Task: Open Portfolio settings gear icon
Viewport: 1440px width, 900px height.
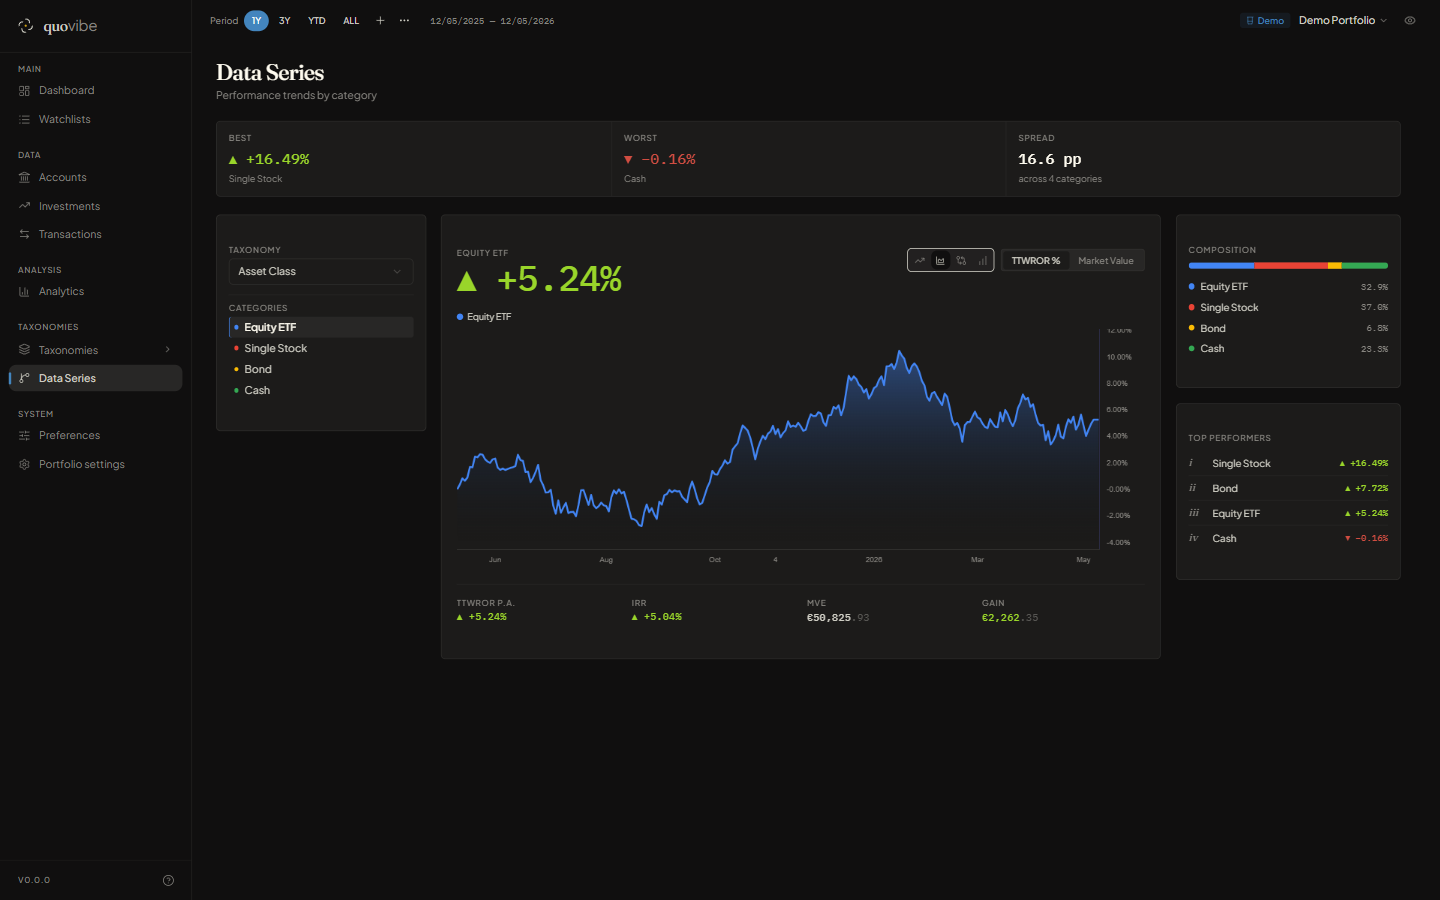Action: pos(24,465)
